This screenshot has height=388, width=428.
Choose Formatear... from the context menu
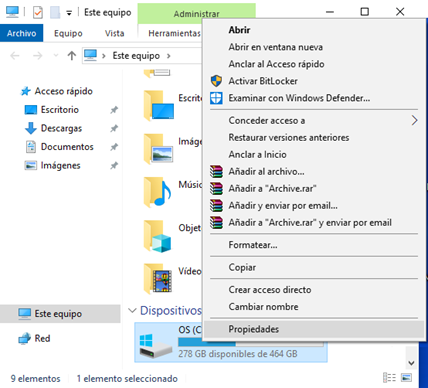click(313, 245)
